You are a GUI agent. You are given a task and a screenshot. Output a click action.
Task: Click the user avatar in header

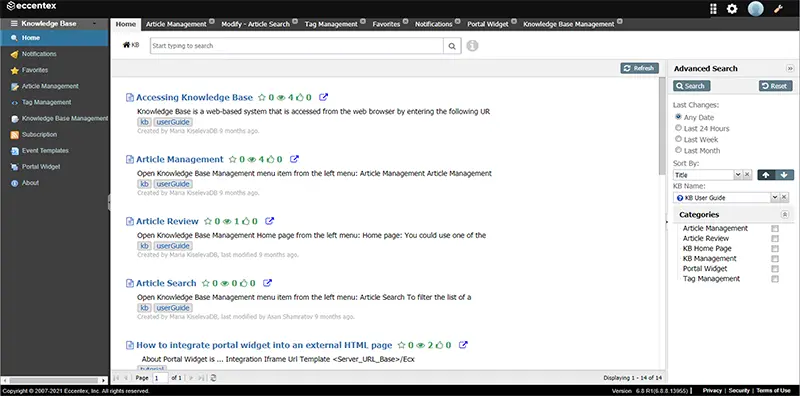756,9
